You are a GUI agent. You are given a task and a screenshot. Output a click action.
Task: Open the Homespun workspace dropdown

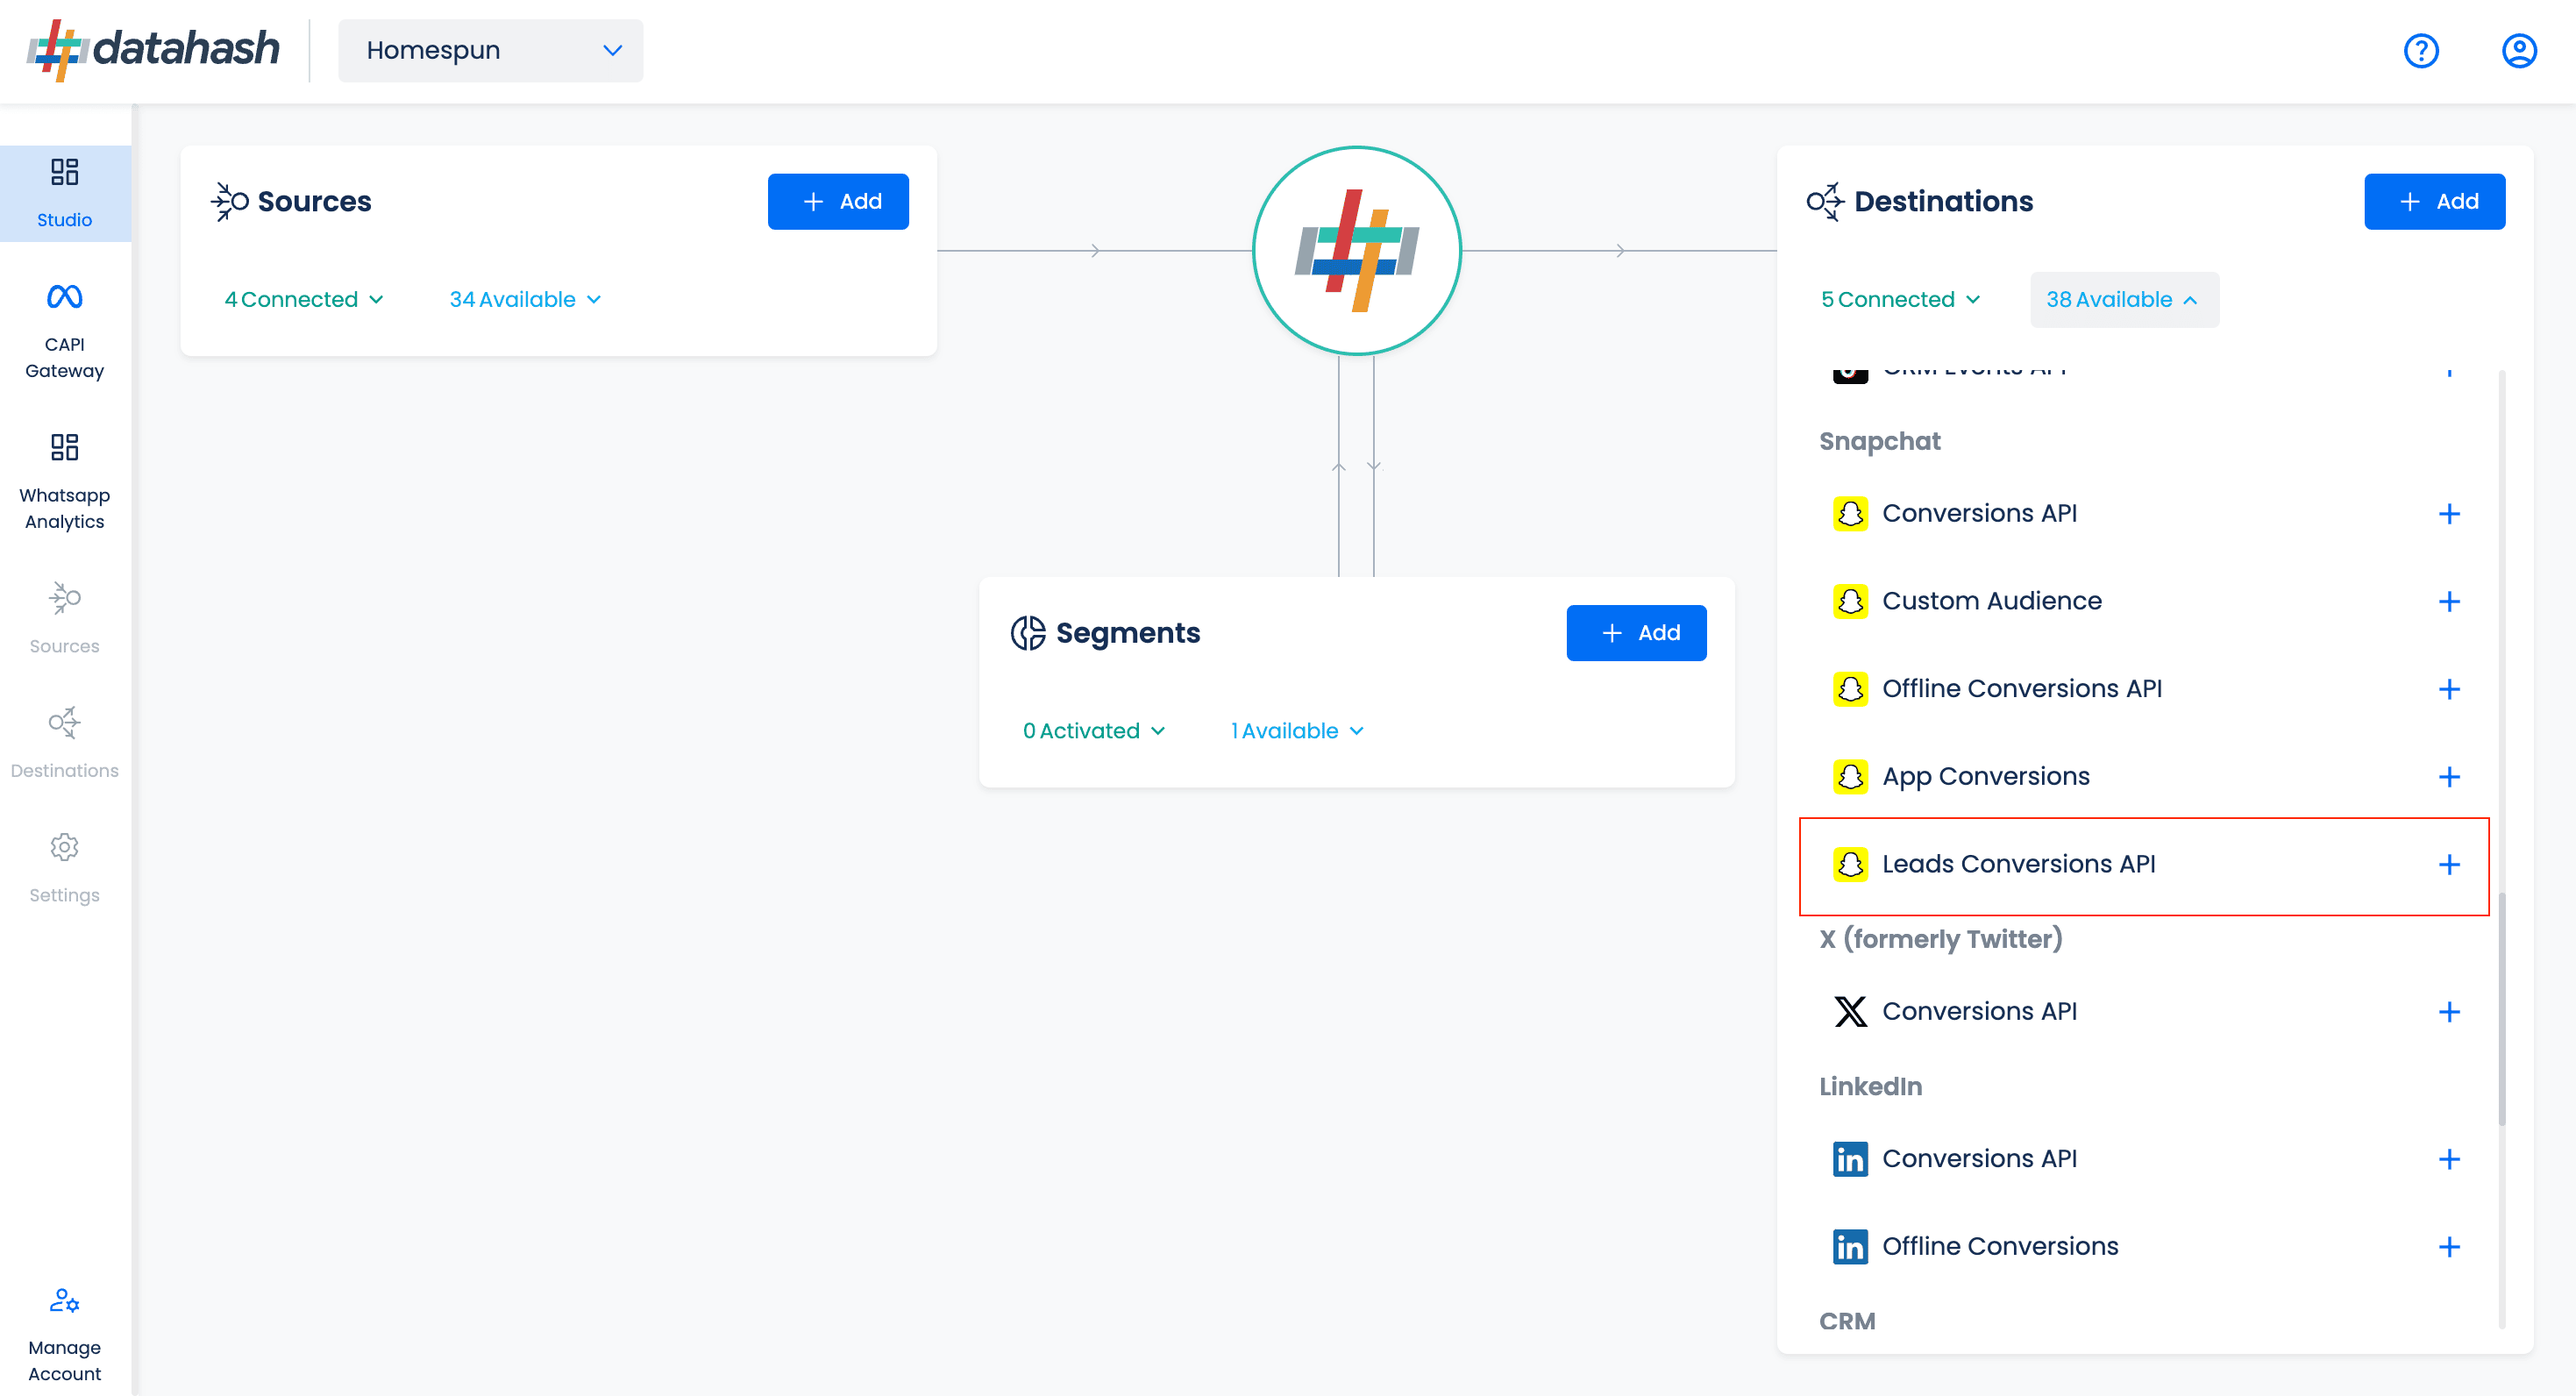(x=491, y=50)
